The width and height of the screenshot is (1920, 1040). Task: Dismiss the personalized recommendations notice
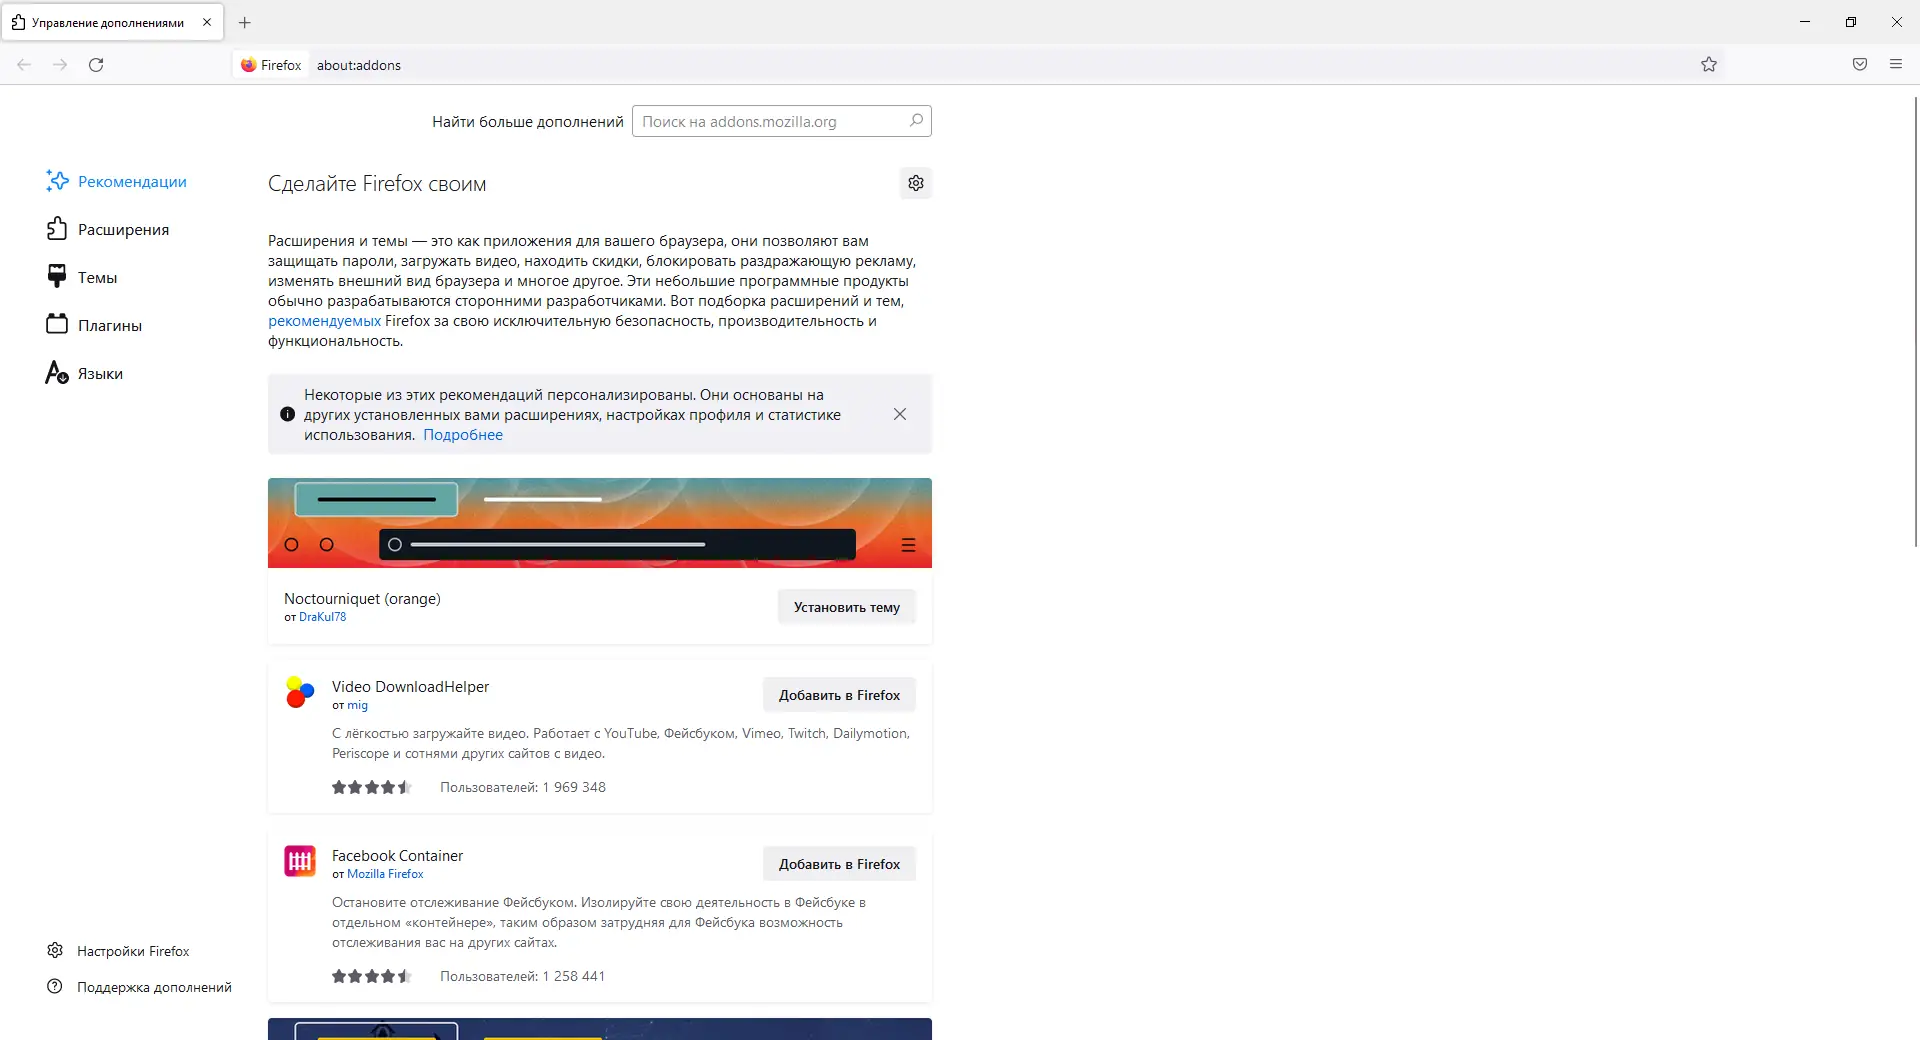(899, 413)
